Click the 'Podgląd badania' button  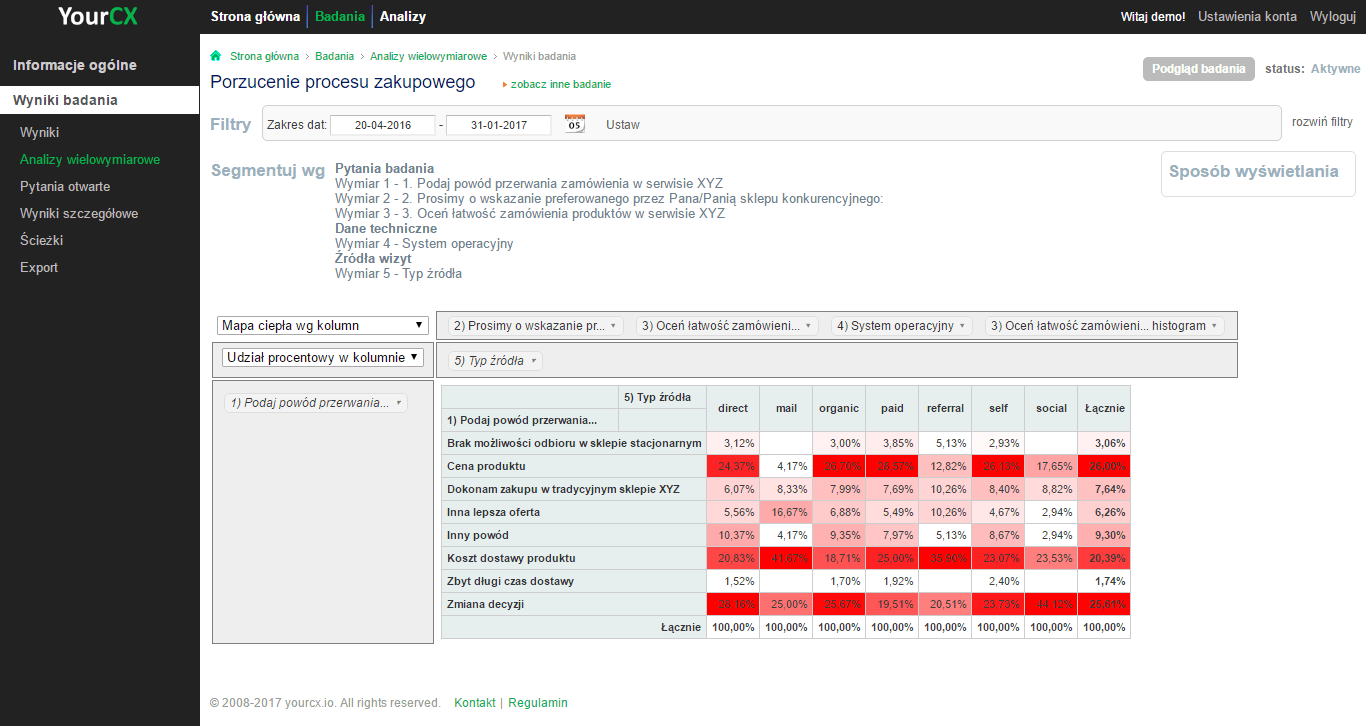pos(1199,69)
